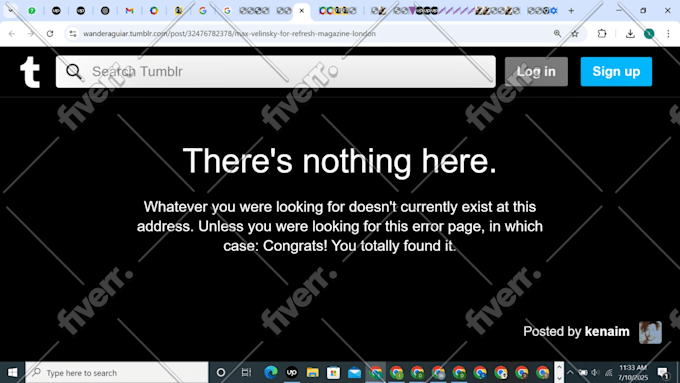Open the notification center
The height and width of the screenshot is (383, 680).
coord(663,373)
